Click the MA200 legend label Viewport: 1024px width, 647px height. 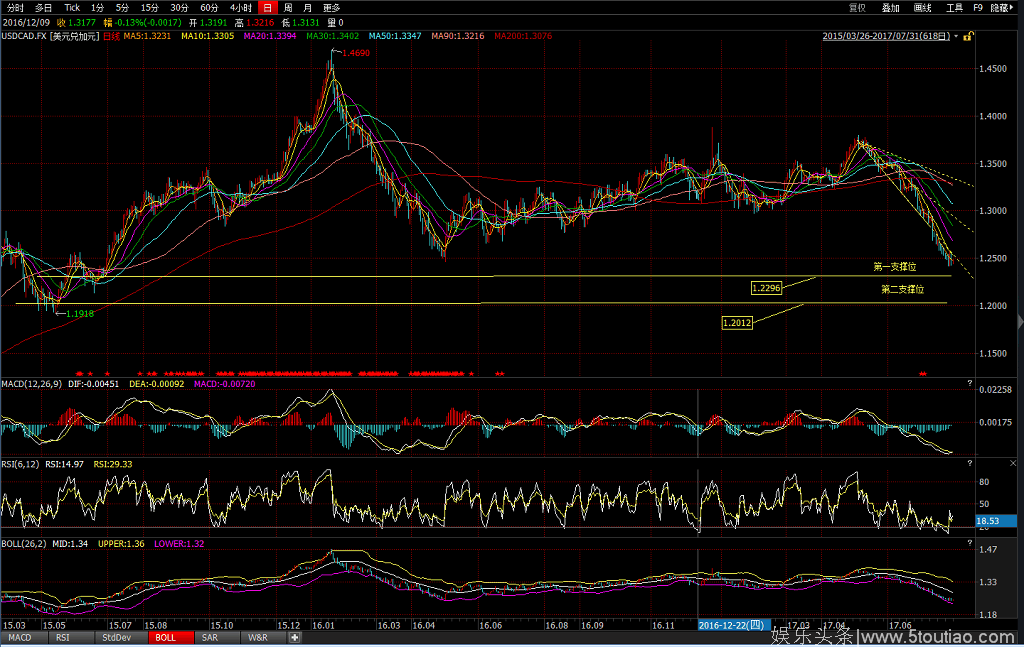(523, 36)
